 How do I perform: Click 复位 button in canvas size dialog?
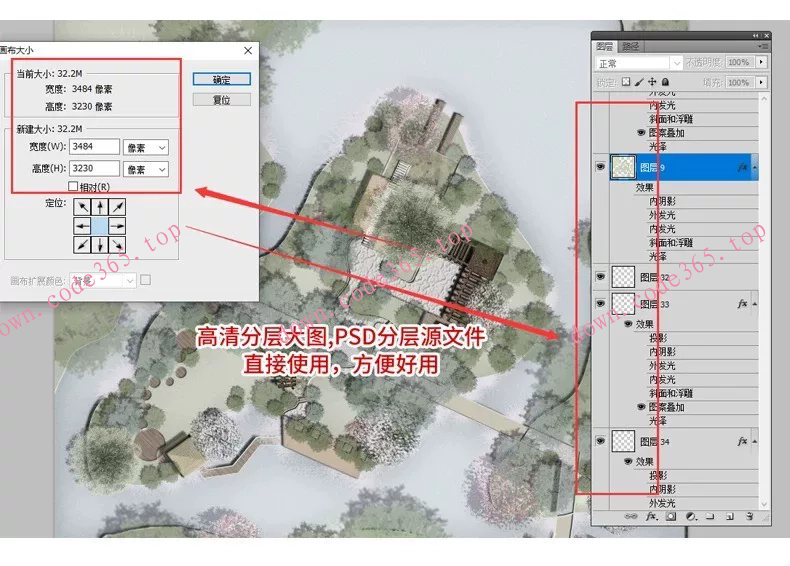click(x=222, y=100)
